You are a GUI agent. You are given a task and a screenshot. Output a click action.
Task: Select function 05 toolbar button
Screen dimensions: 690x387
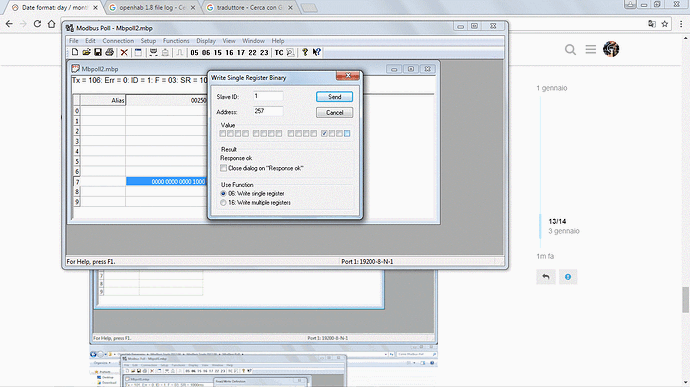195,52
